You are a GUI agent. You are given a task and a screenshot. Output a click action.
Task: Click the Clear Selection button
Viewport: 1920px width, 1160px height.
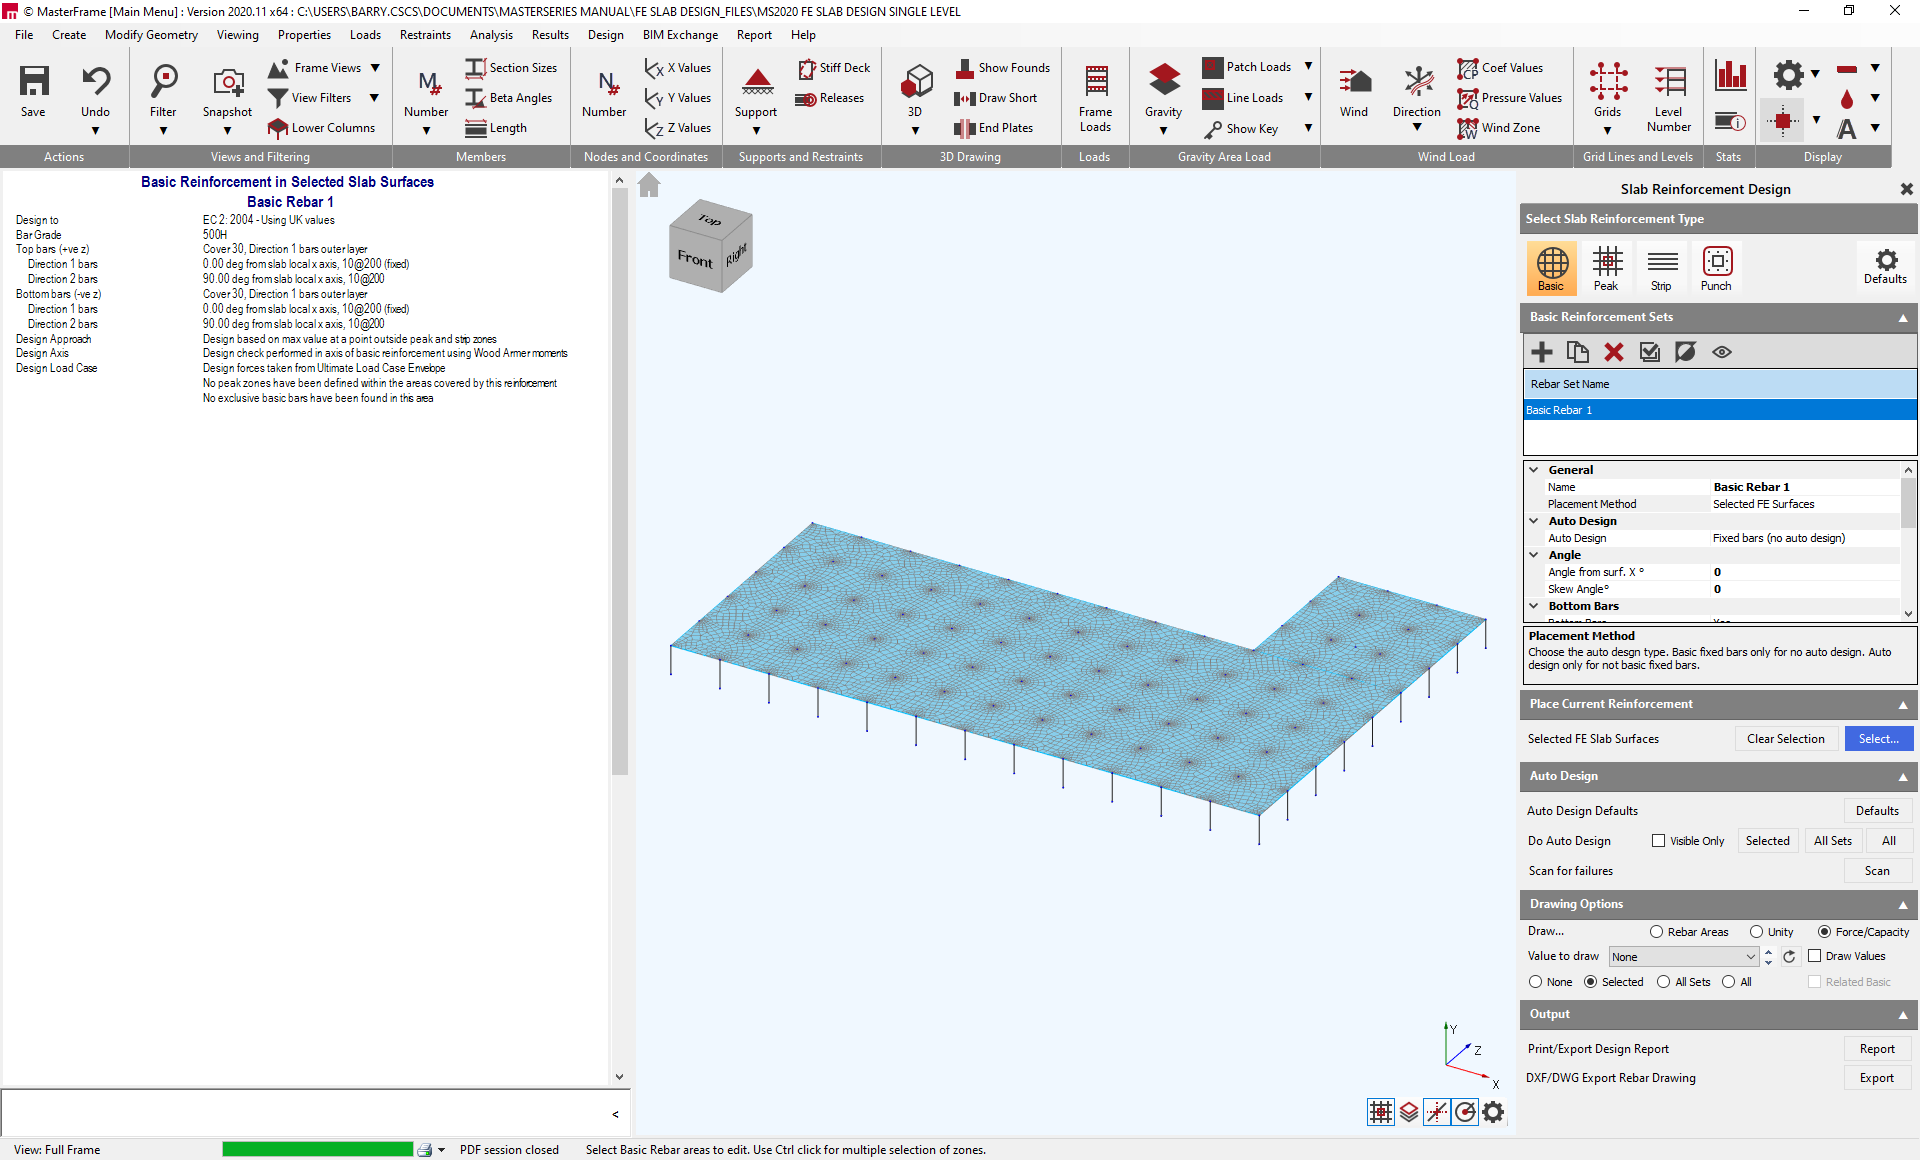tap(1785, 739)
